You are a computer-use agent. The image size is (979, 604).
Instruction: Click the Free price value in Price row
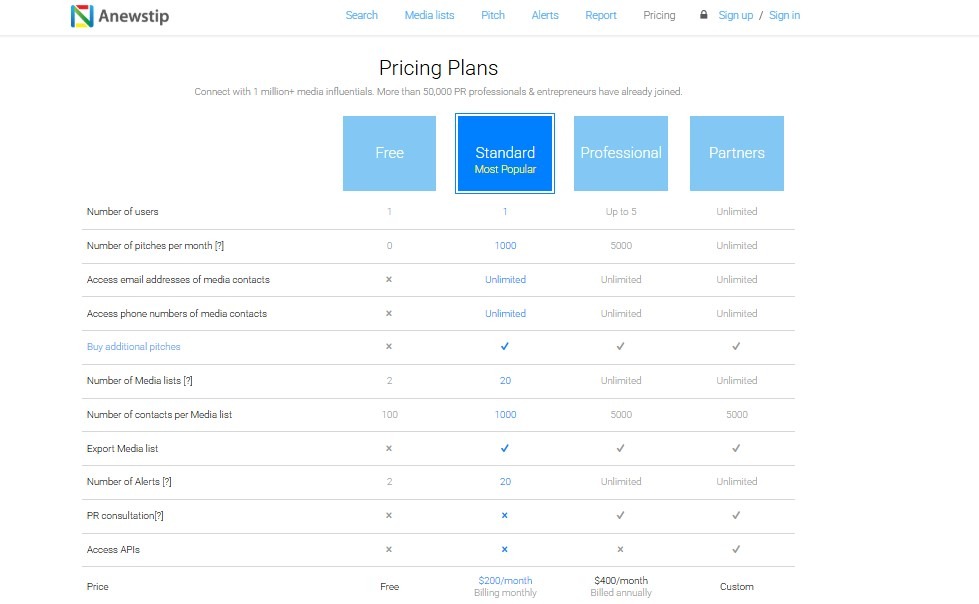pyautogui.click(x=390, y=587)
